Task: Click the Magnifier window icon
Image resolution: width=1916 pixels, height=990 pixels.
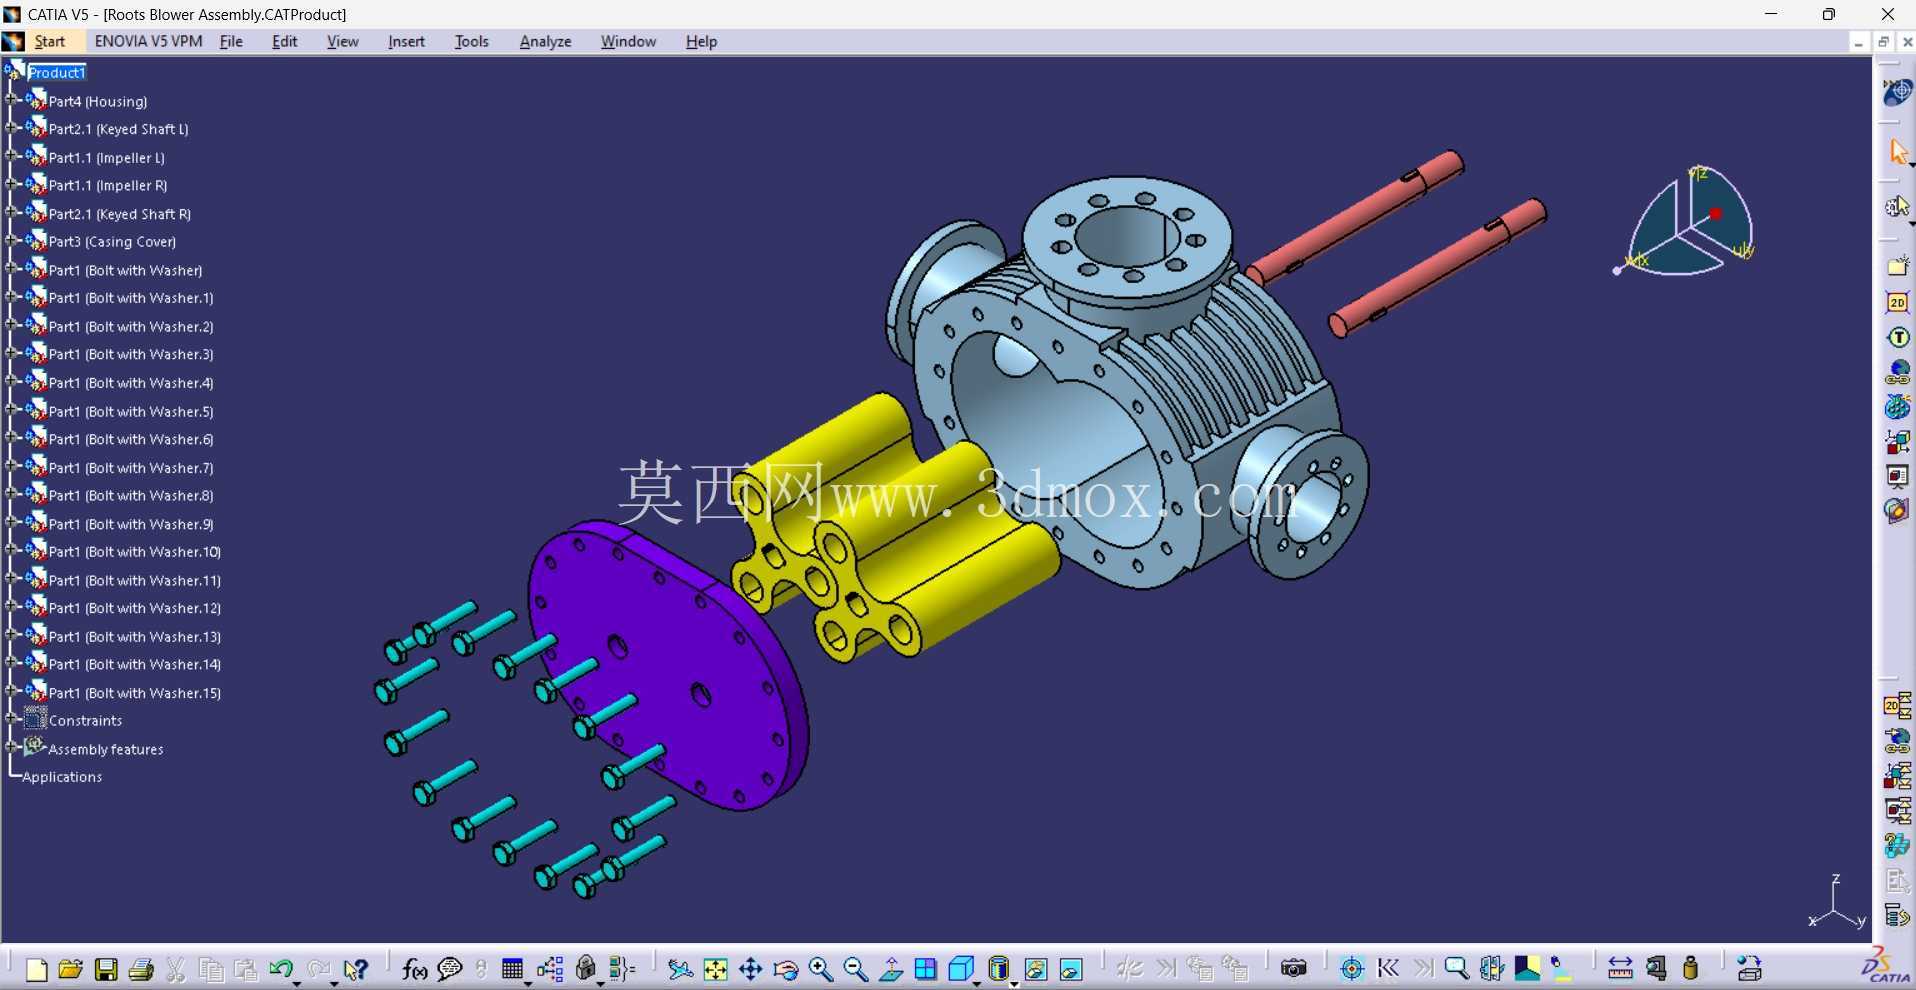Action: [x=1457, y=969]
